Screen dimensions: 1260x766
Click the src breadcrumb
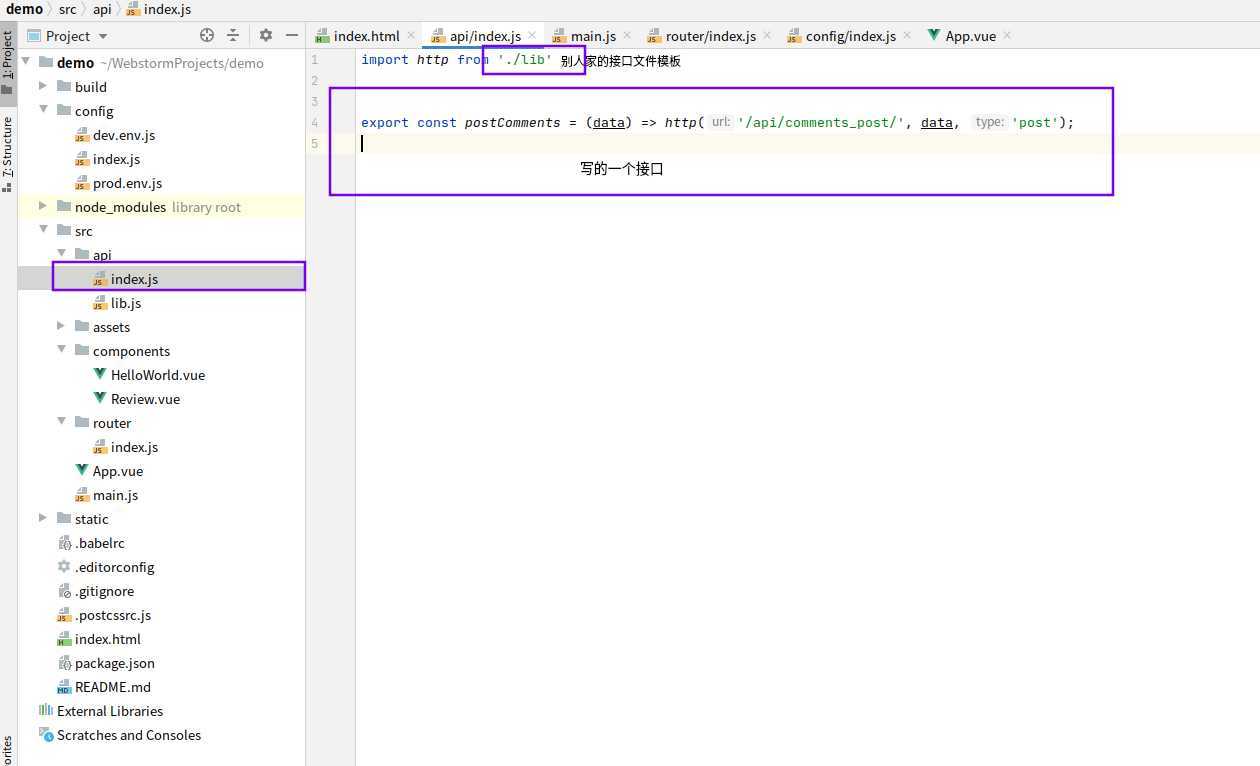tap(67, 9)
